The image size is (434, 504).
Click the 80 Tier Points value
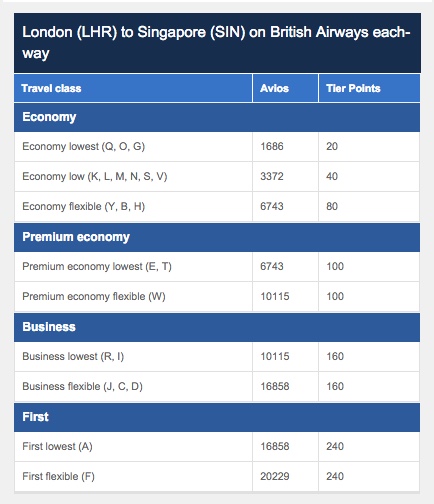pyautogui.click(x=332, y=206)
